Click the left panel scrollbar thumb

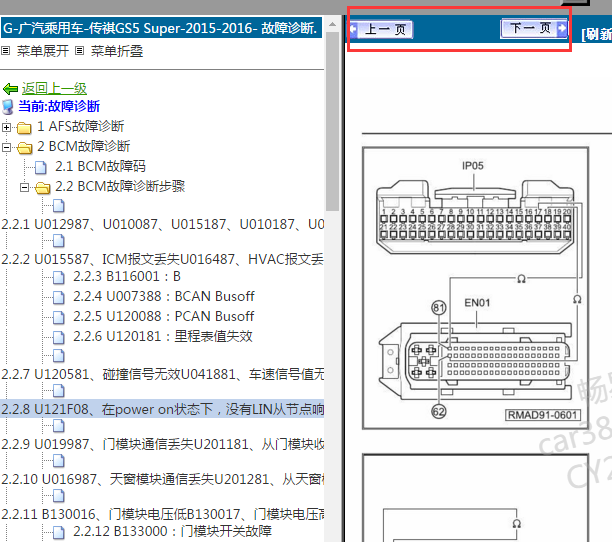(x=333, y=121)
